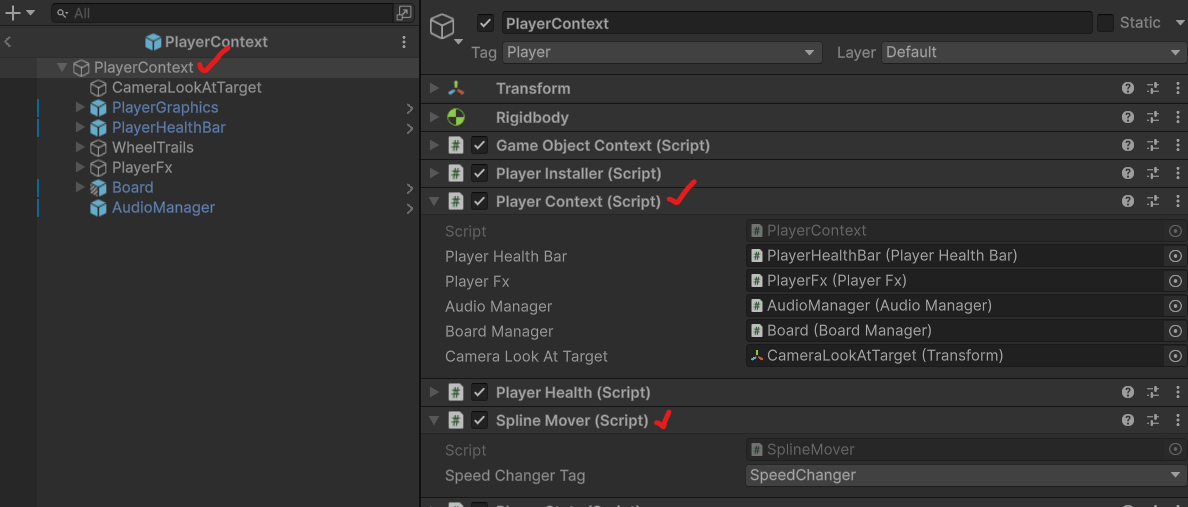Screen dimensions: 1188x507
Task: Open the Tag dropdown showing Player
Action: pos(661,52)
